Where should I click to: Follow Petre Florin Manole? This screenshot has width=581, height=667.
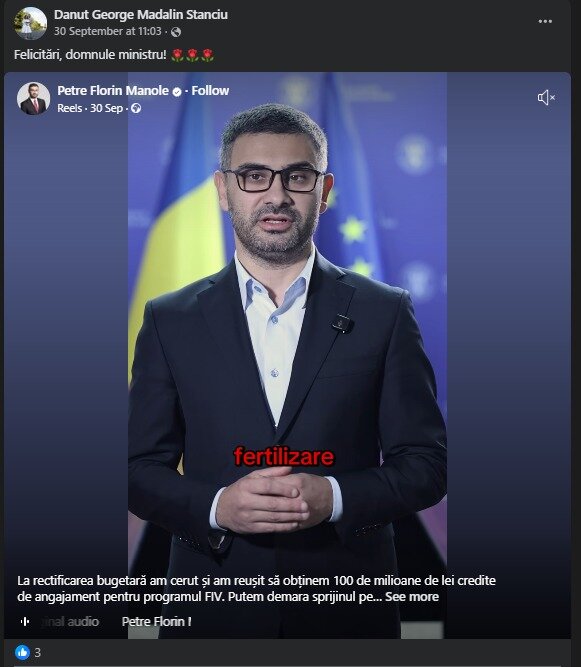[x=210, y=91]
